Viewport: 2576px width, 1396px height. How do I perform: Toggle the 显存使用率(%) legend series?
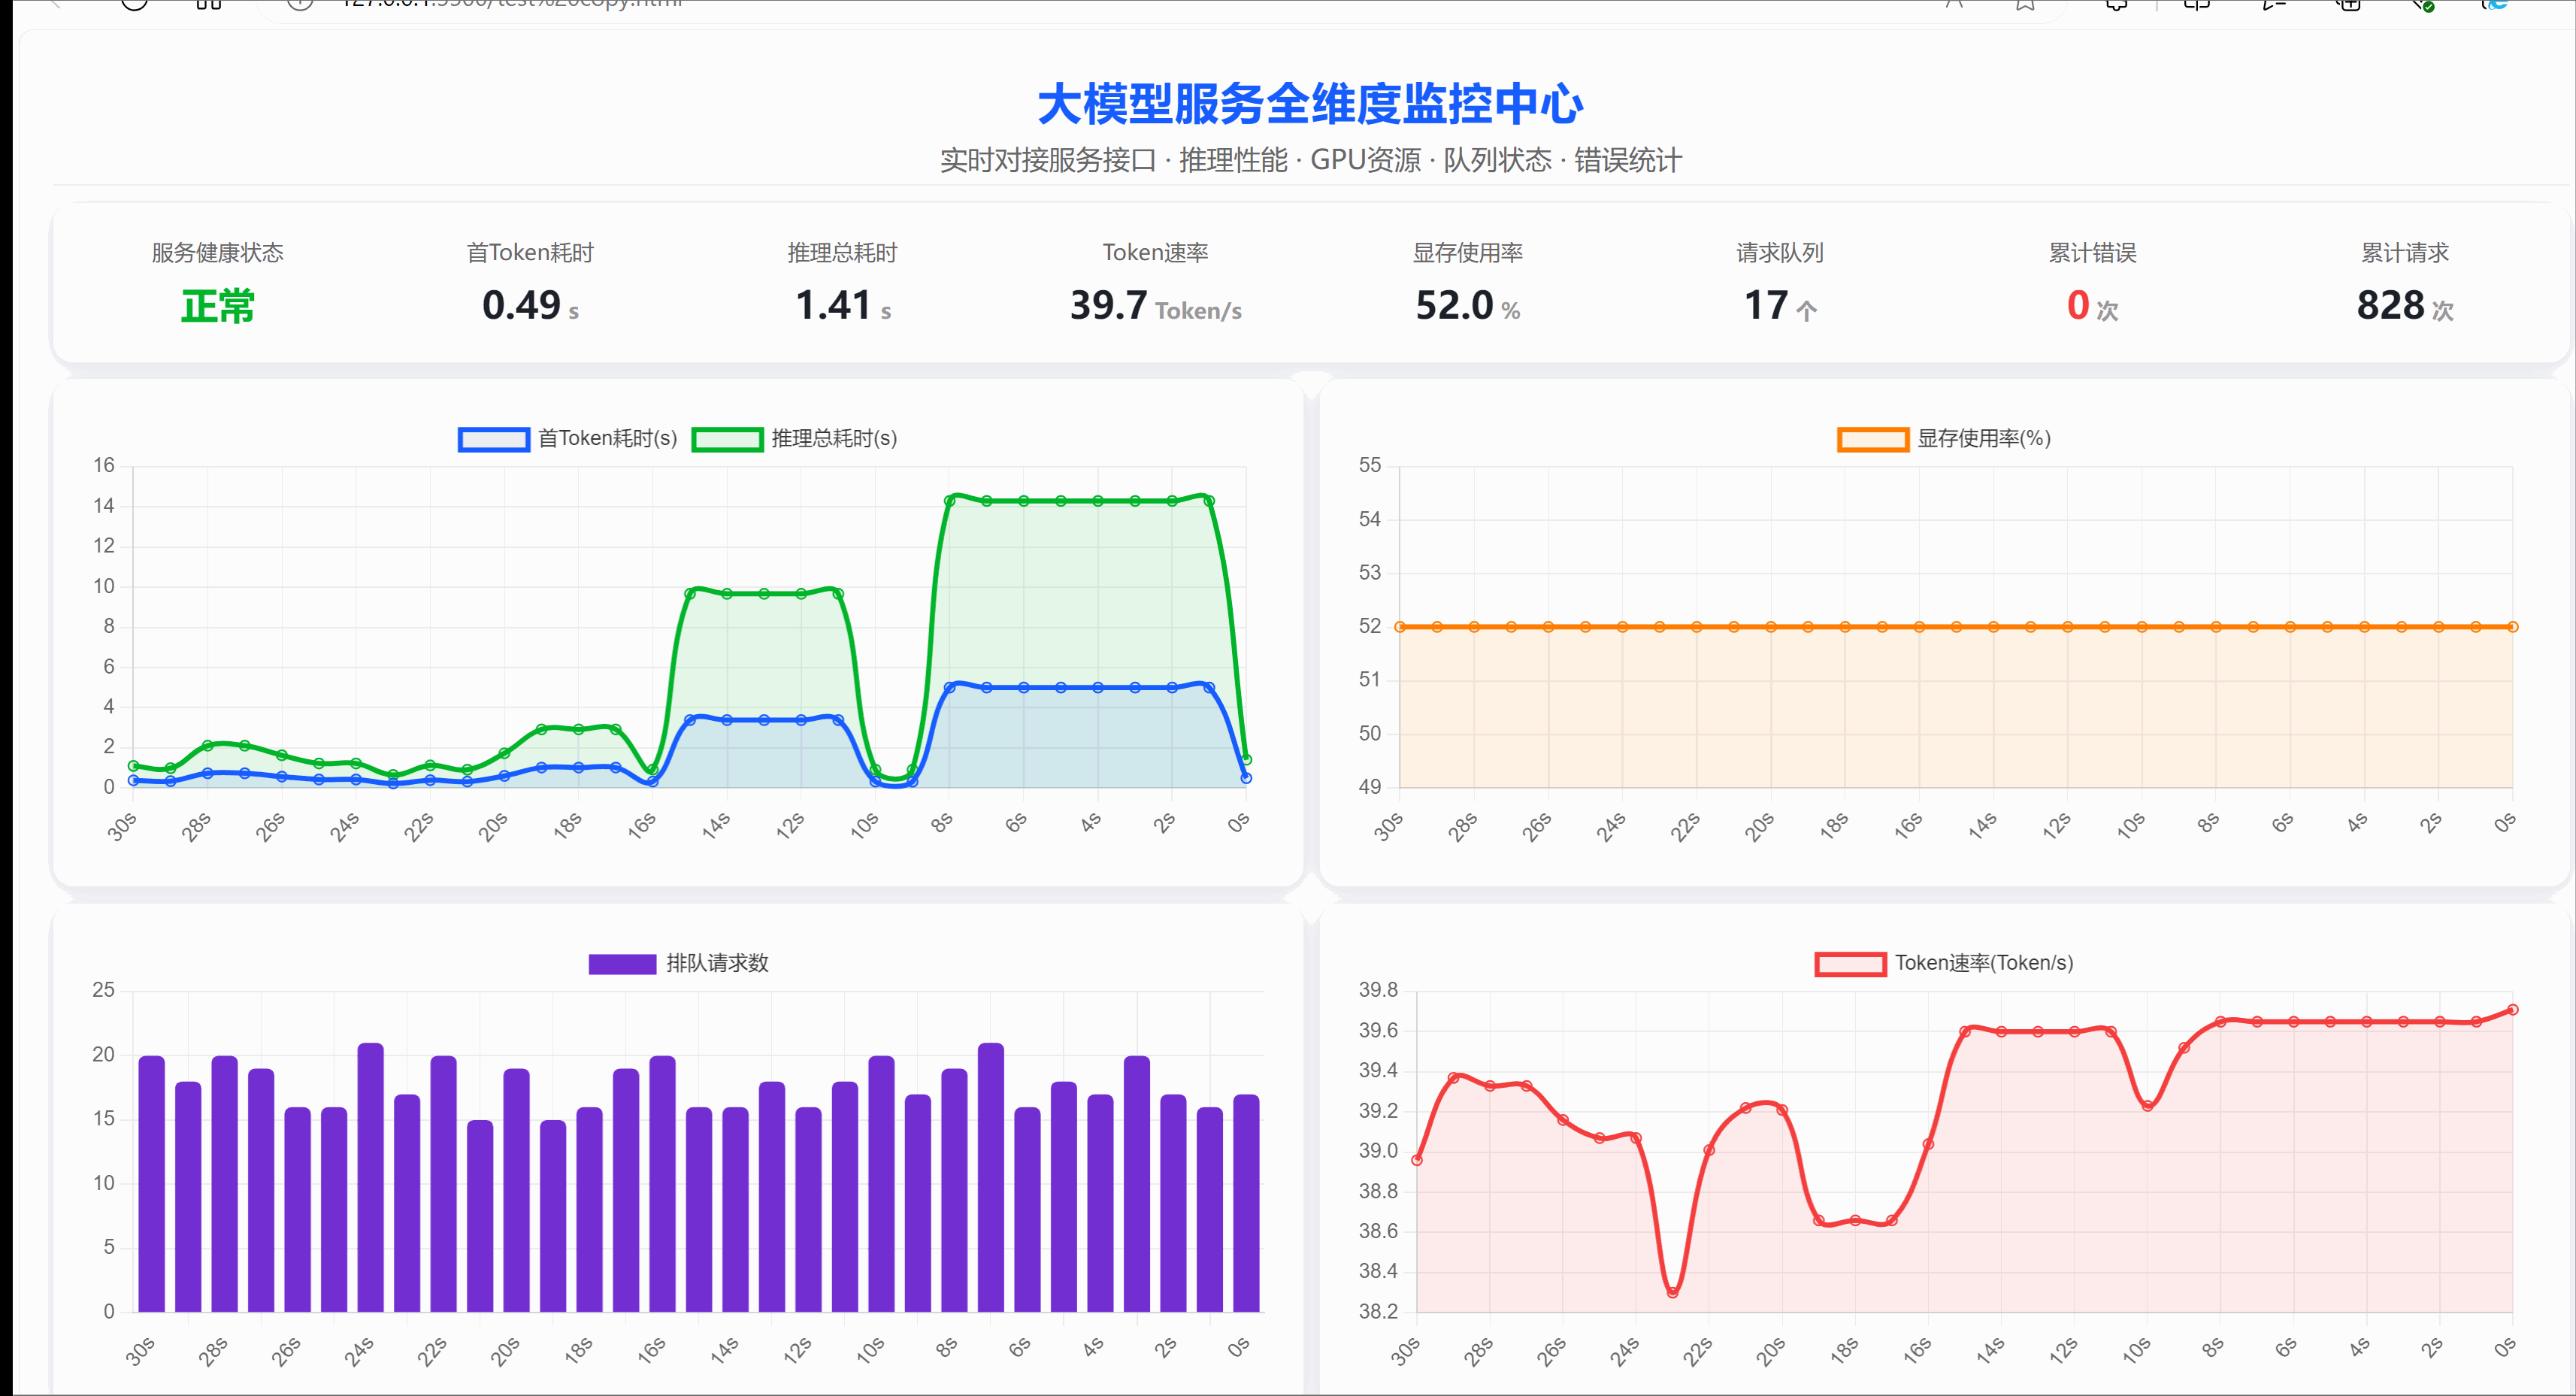click(x=1944, y=439)
